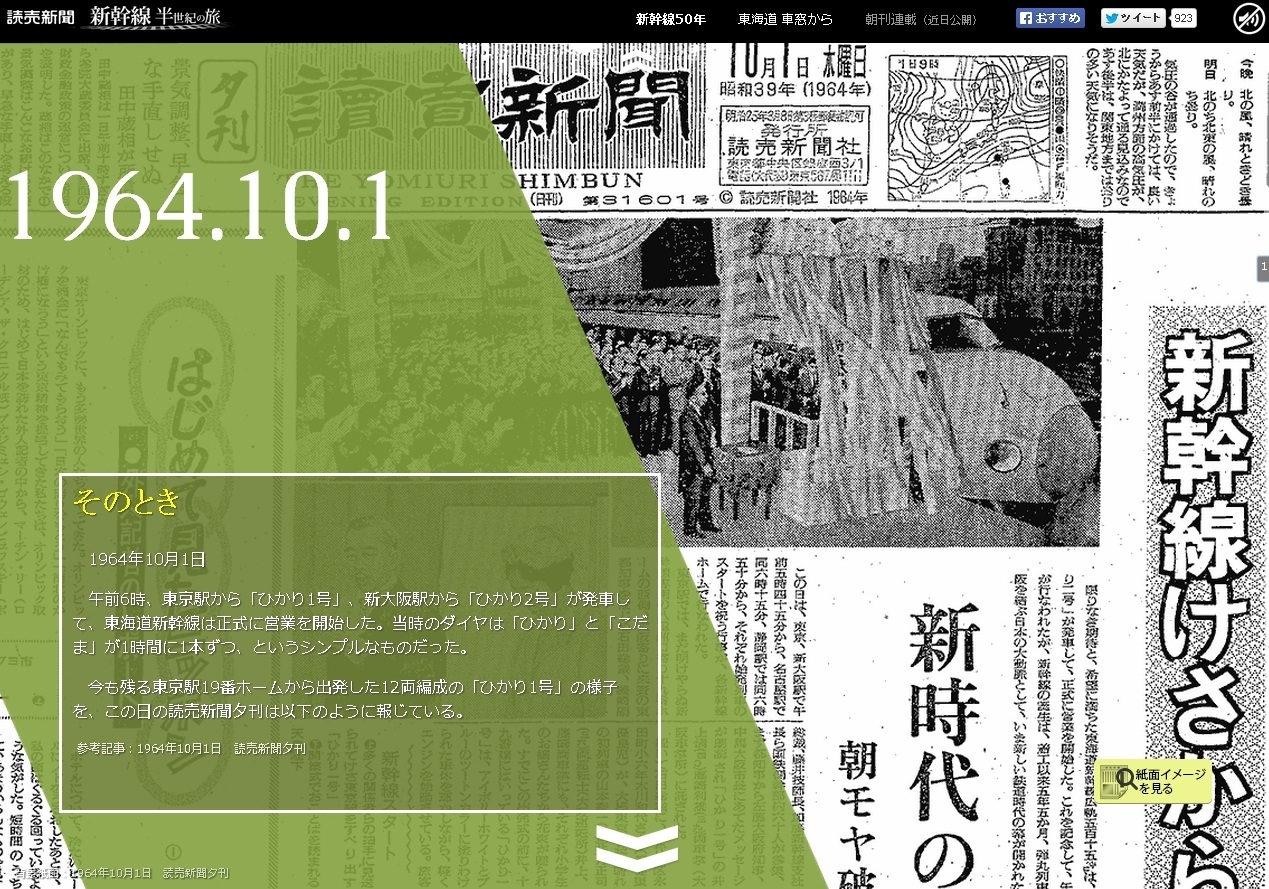Screen dimensions: 1269x889
Task: Click the page indicator tab at right edge
Action: 1263,268
